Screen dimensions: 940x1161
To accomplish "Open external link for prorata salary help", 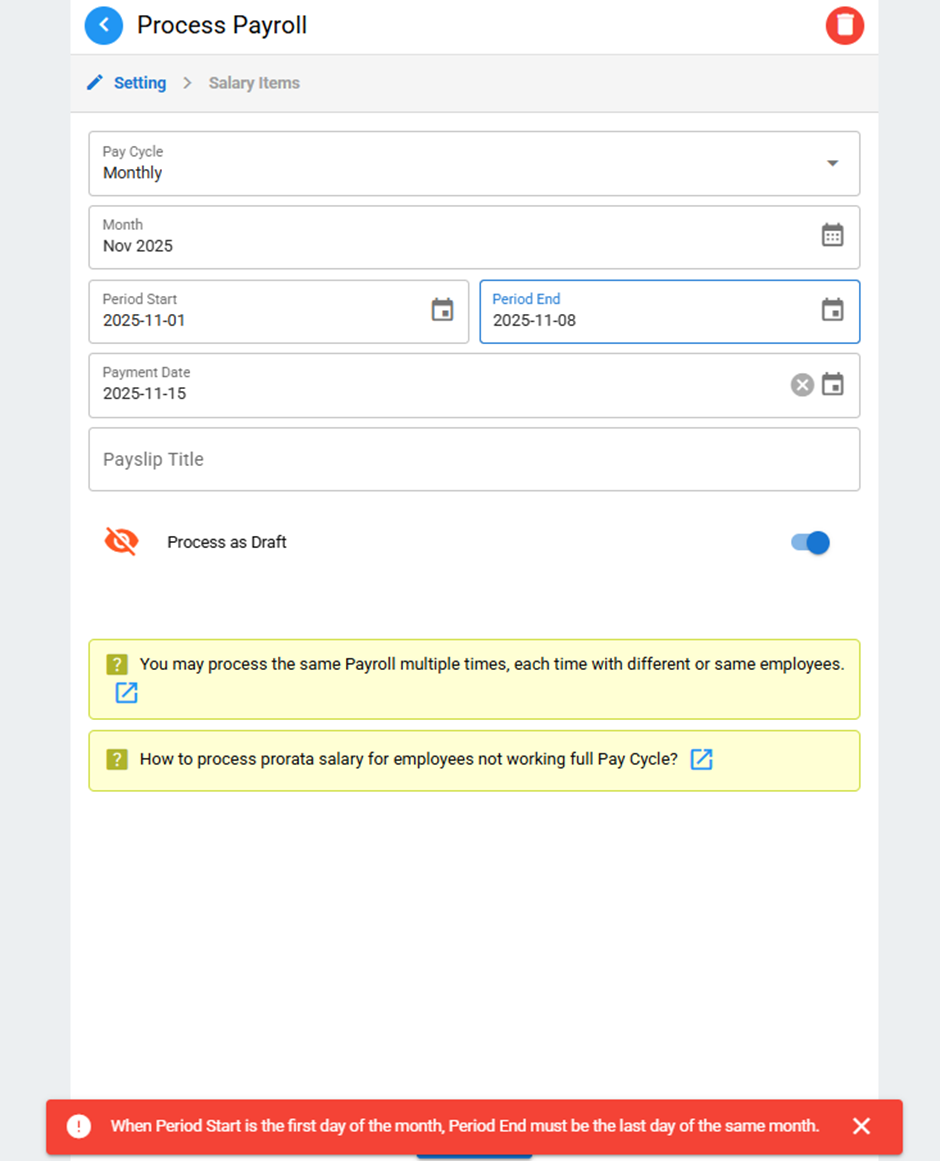I will coord(702,759).
